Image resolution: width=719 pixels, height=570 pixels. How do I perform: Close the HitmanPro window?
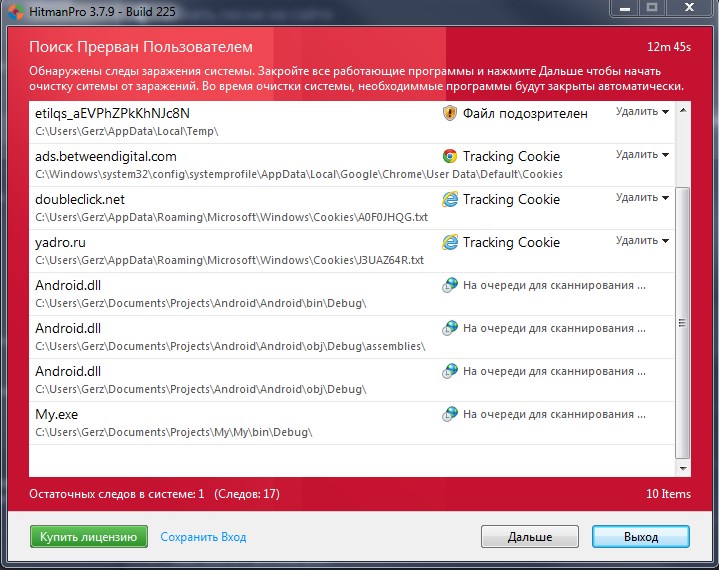click(689, 8)
